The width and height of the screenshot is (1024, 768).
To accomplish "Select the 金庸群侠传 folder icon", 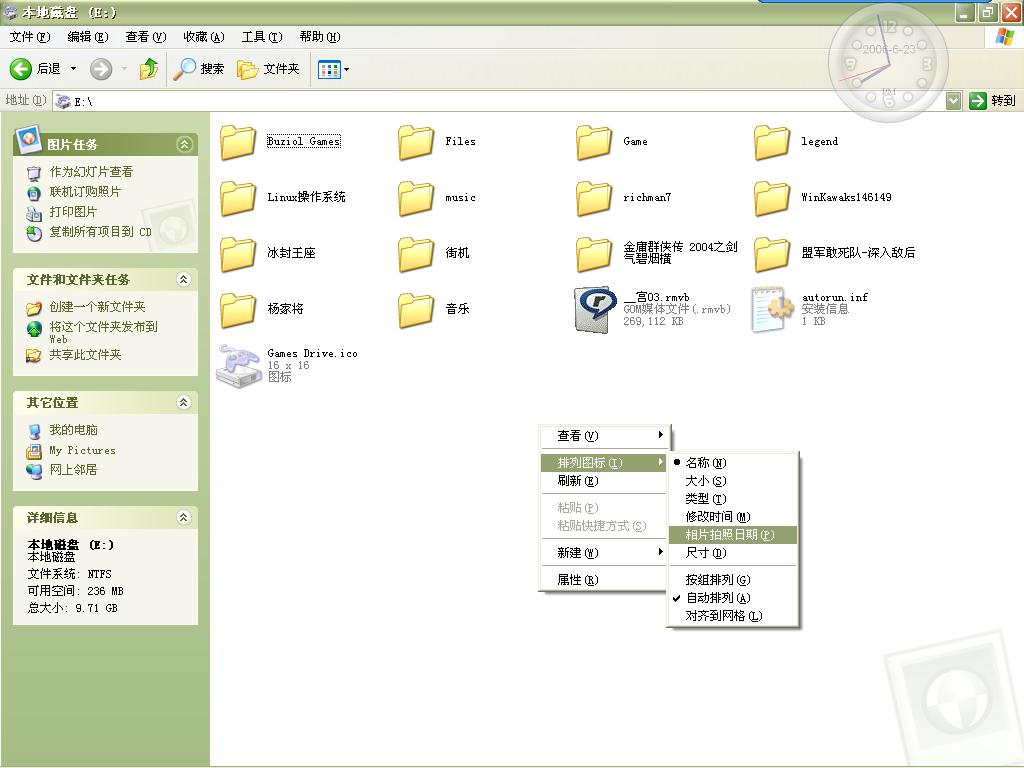I will pyautogui.click(x=594, y=253).
